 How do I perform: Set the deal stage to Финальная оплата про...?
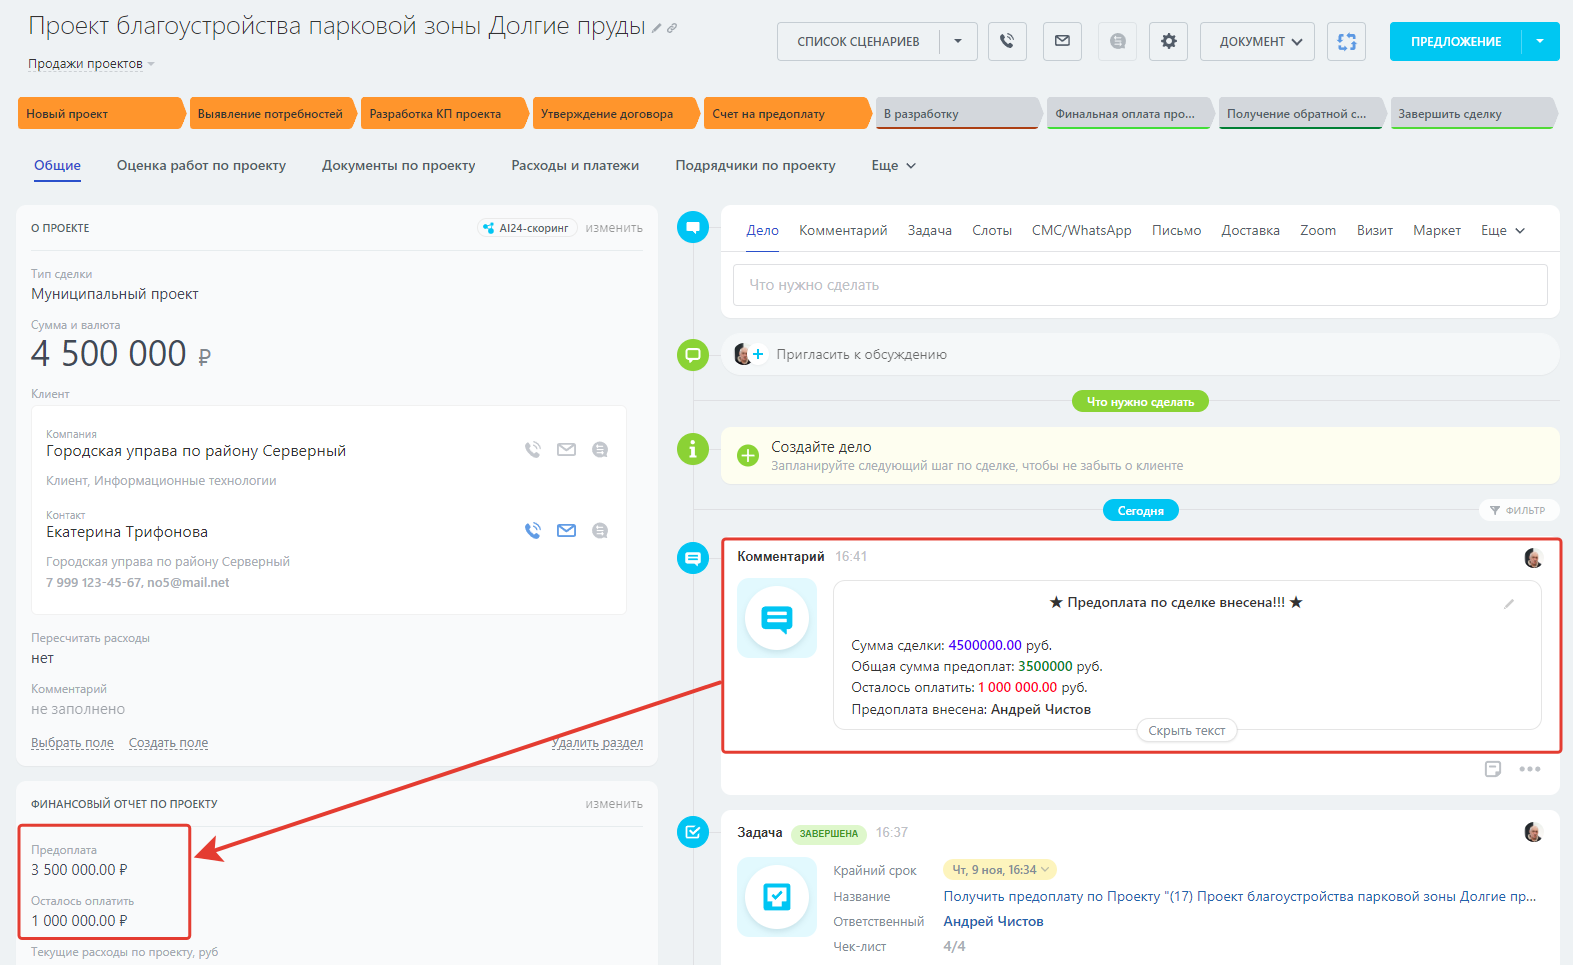coord(1130,114)
